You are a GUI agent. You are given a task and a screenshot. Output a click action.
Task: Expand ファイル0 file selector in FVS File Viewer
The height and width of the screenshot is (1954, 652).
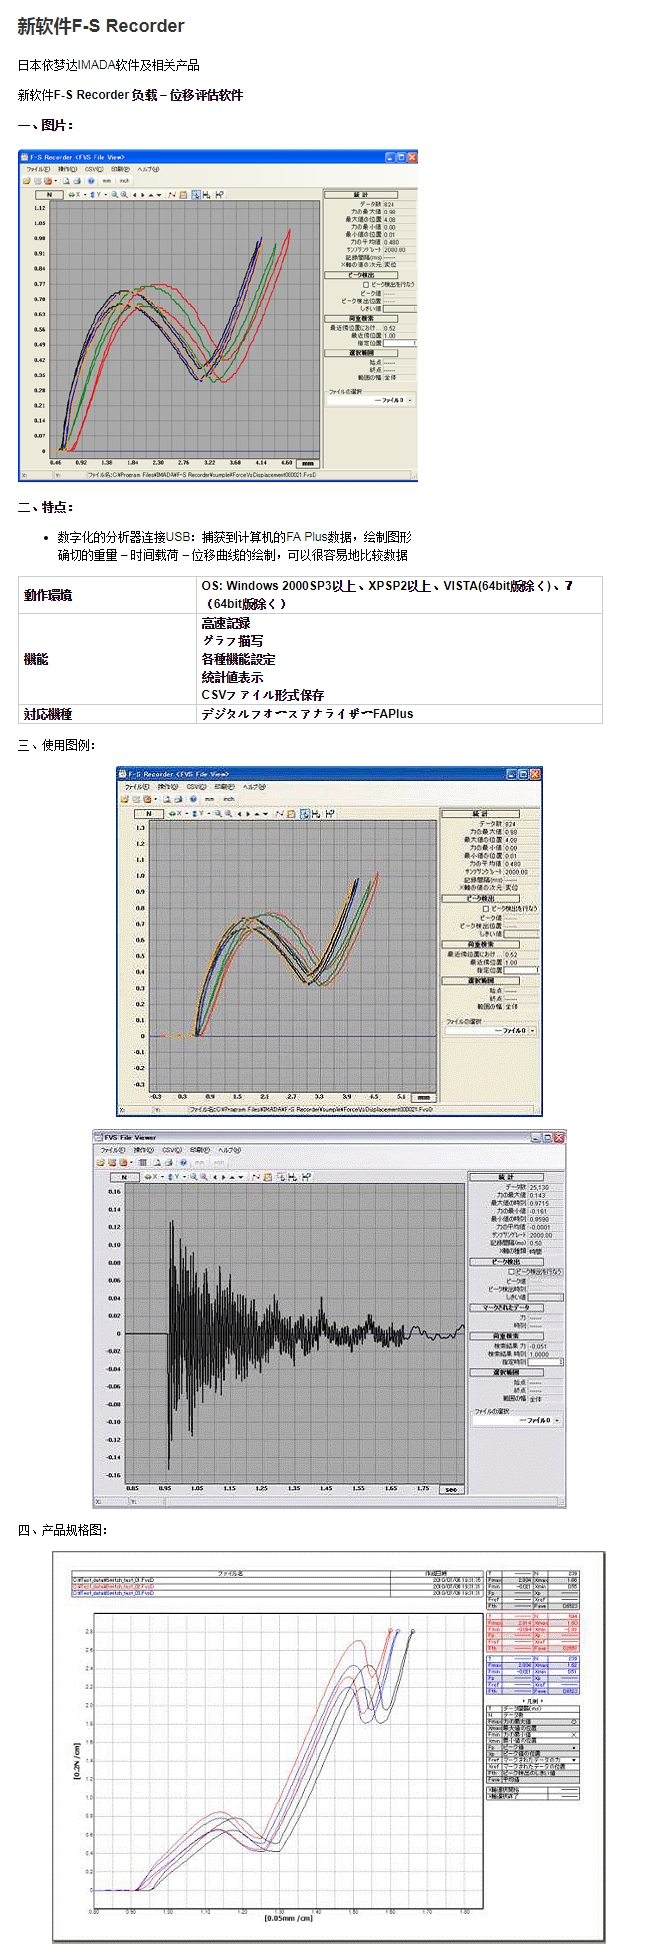pyautogui.click(x=556, y=1420)
